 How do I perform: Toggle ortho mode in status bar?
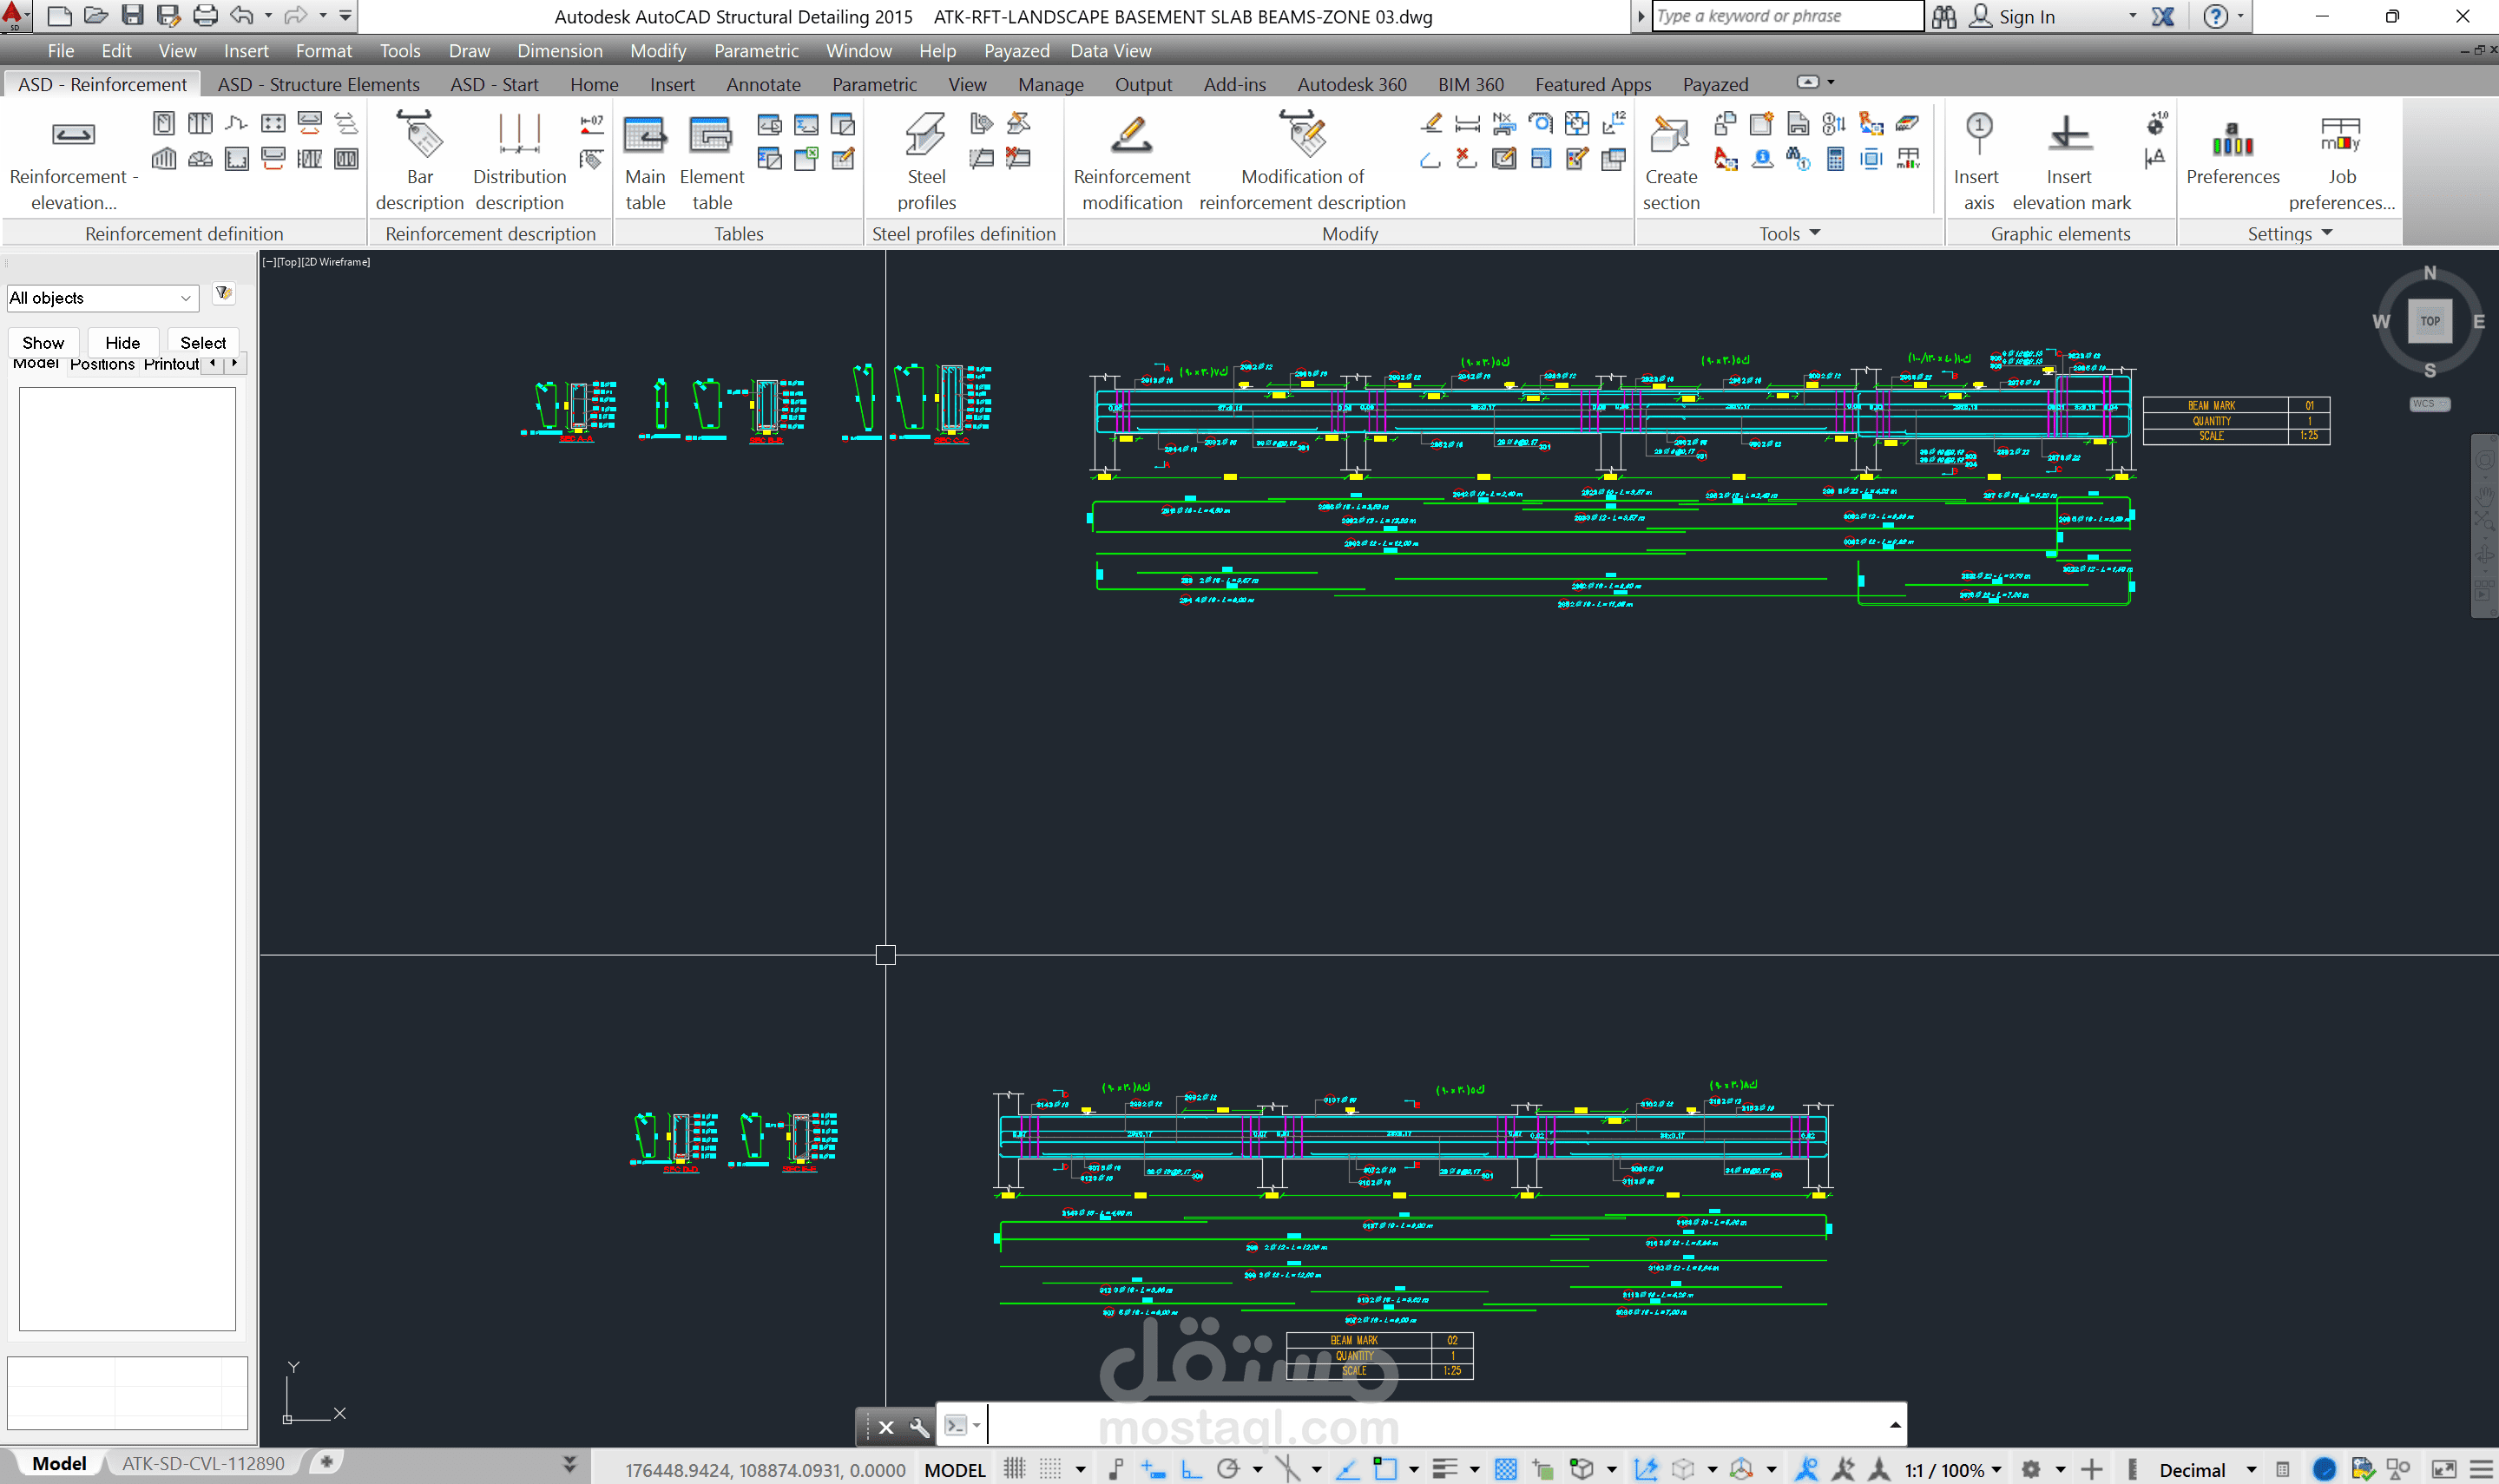(x=1191, y=1469)
